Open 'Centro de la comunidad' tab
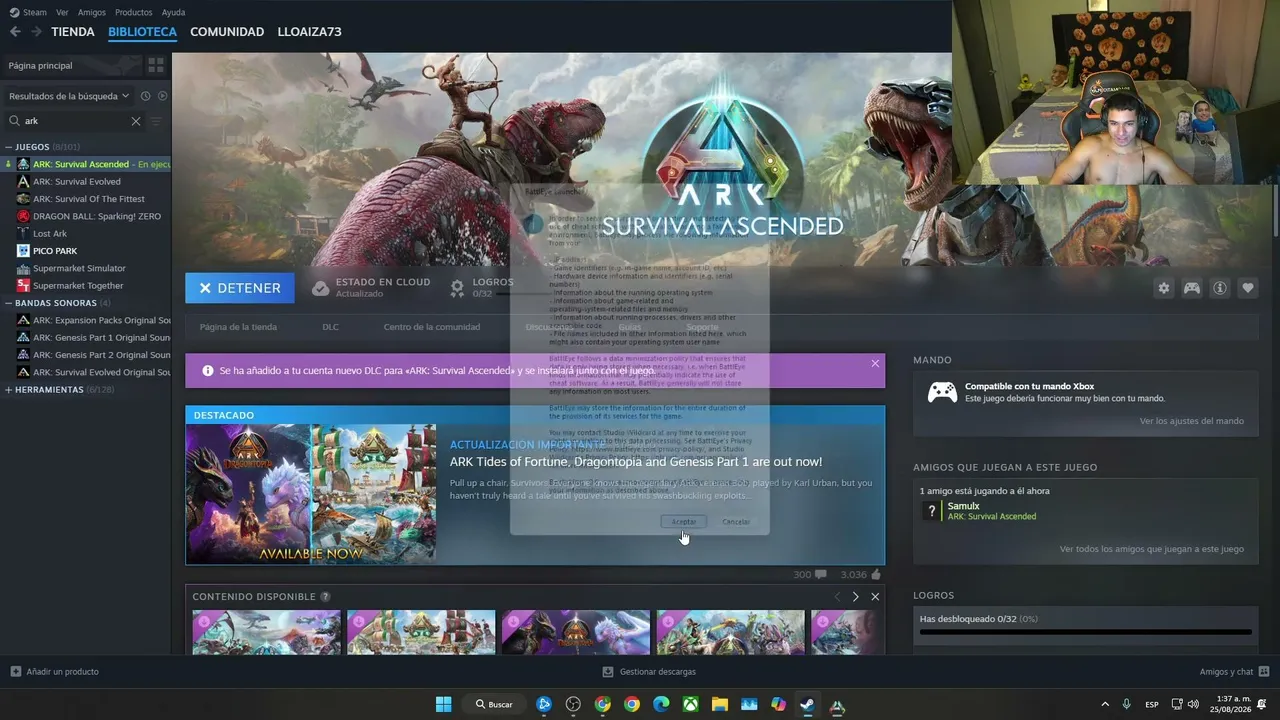 tap(432, 327)
